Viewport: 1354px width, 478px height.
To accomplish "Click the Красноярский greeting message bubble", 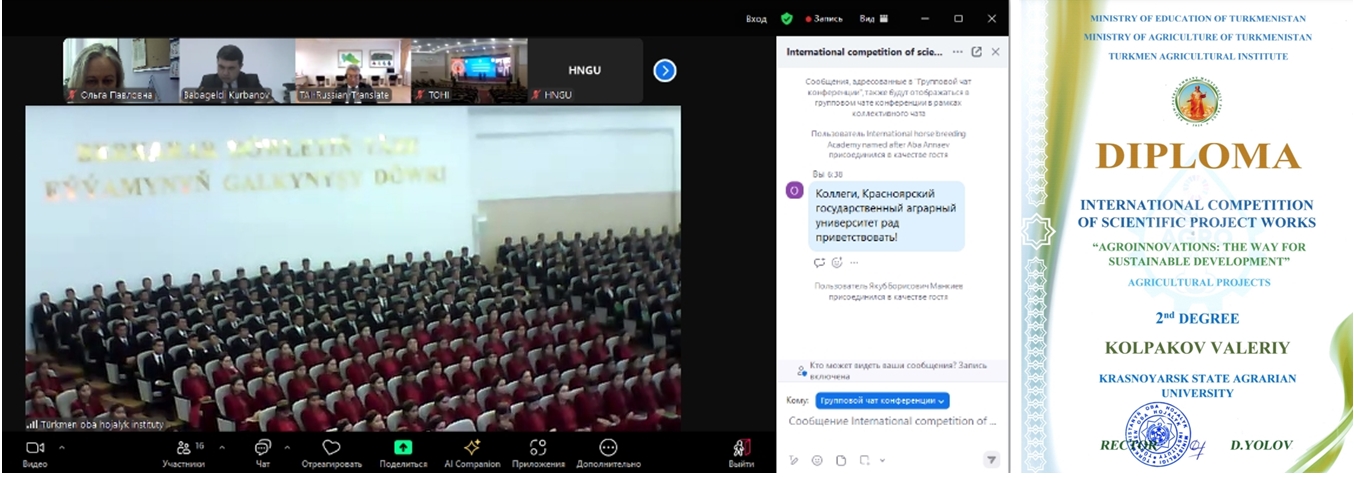I will (x=887, y=216).
